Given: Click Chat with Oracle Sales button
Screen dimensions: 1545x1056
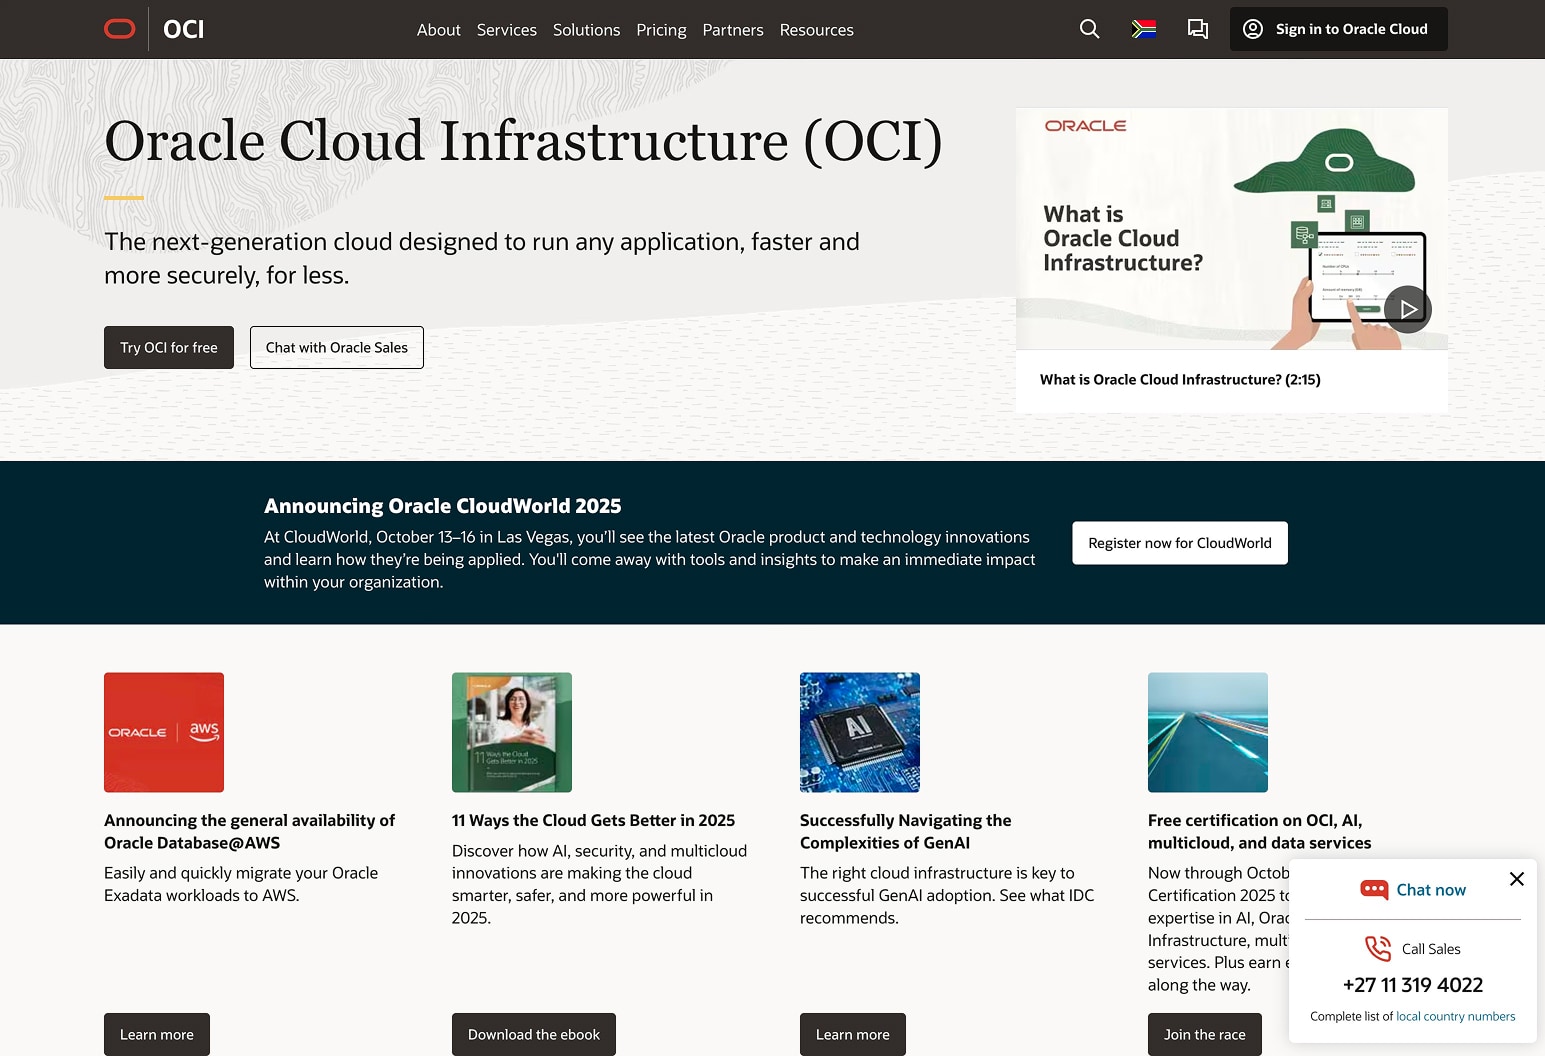Looking at the screenshot, I should click(337, 347).
